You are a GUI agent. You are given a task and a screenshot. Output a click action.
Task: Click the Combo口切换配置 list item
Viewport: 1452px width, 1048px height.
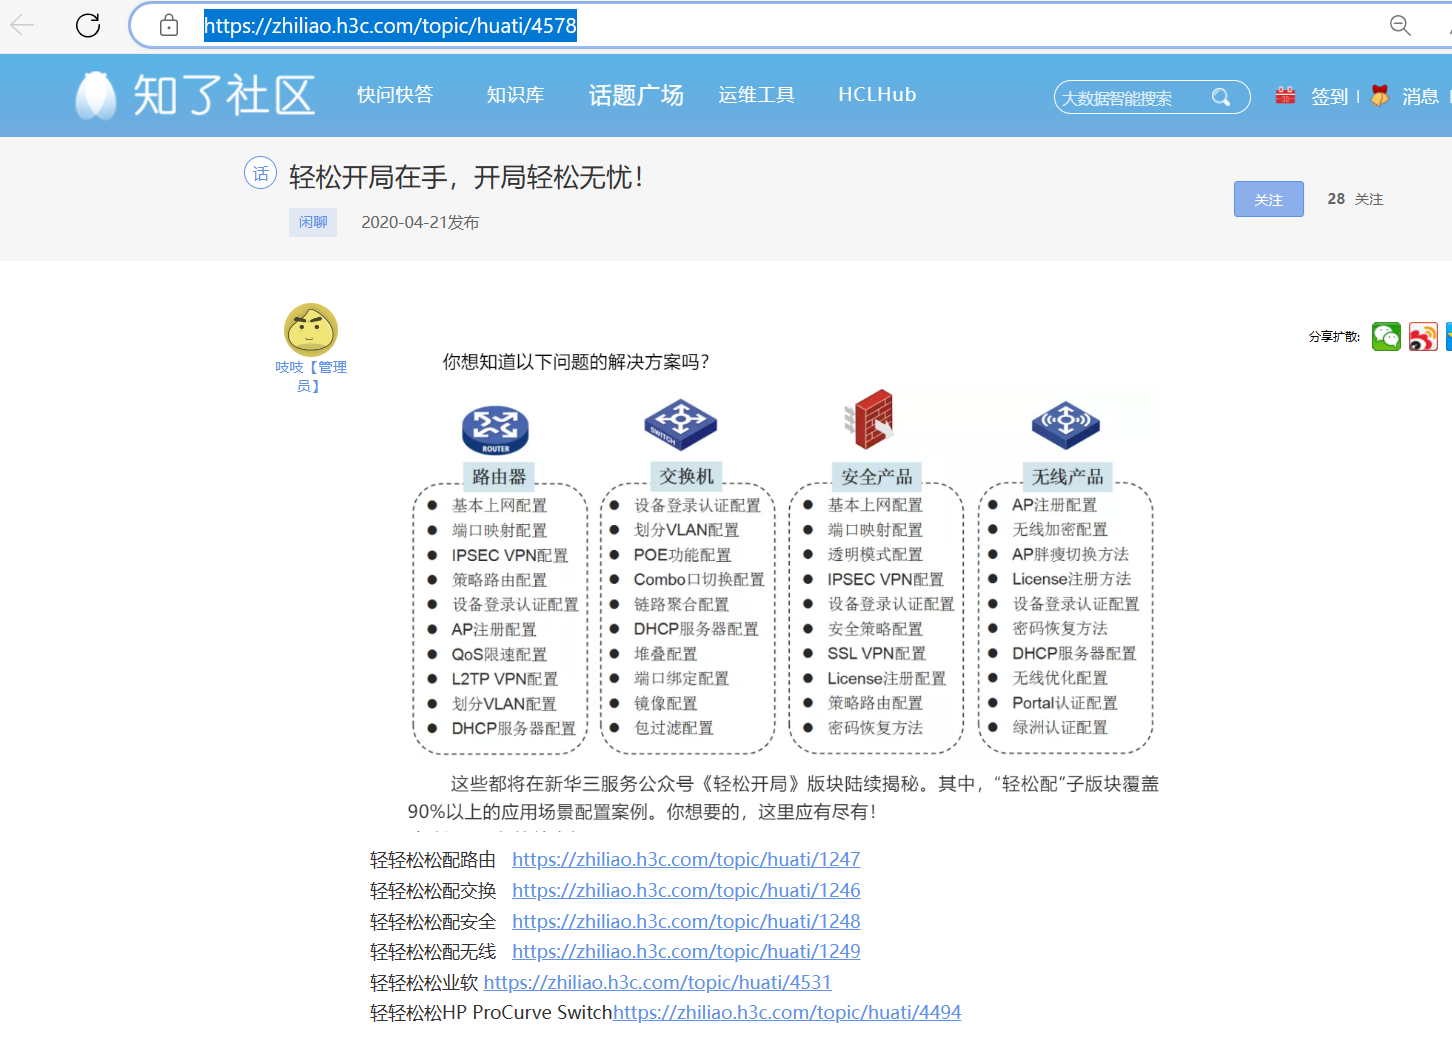click(699, 580)
